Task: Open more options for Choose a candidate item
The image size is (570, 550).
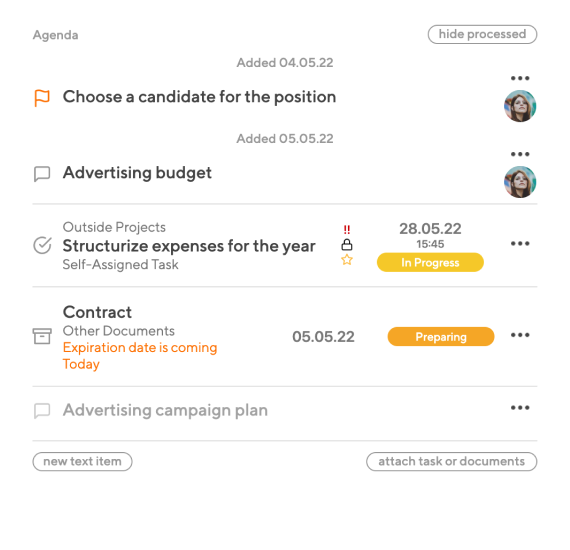Action: pos(520,78)
